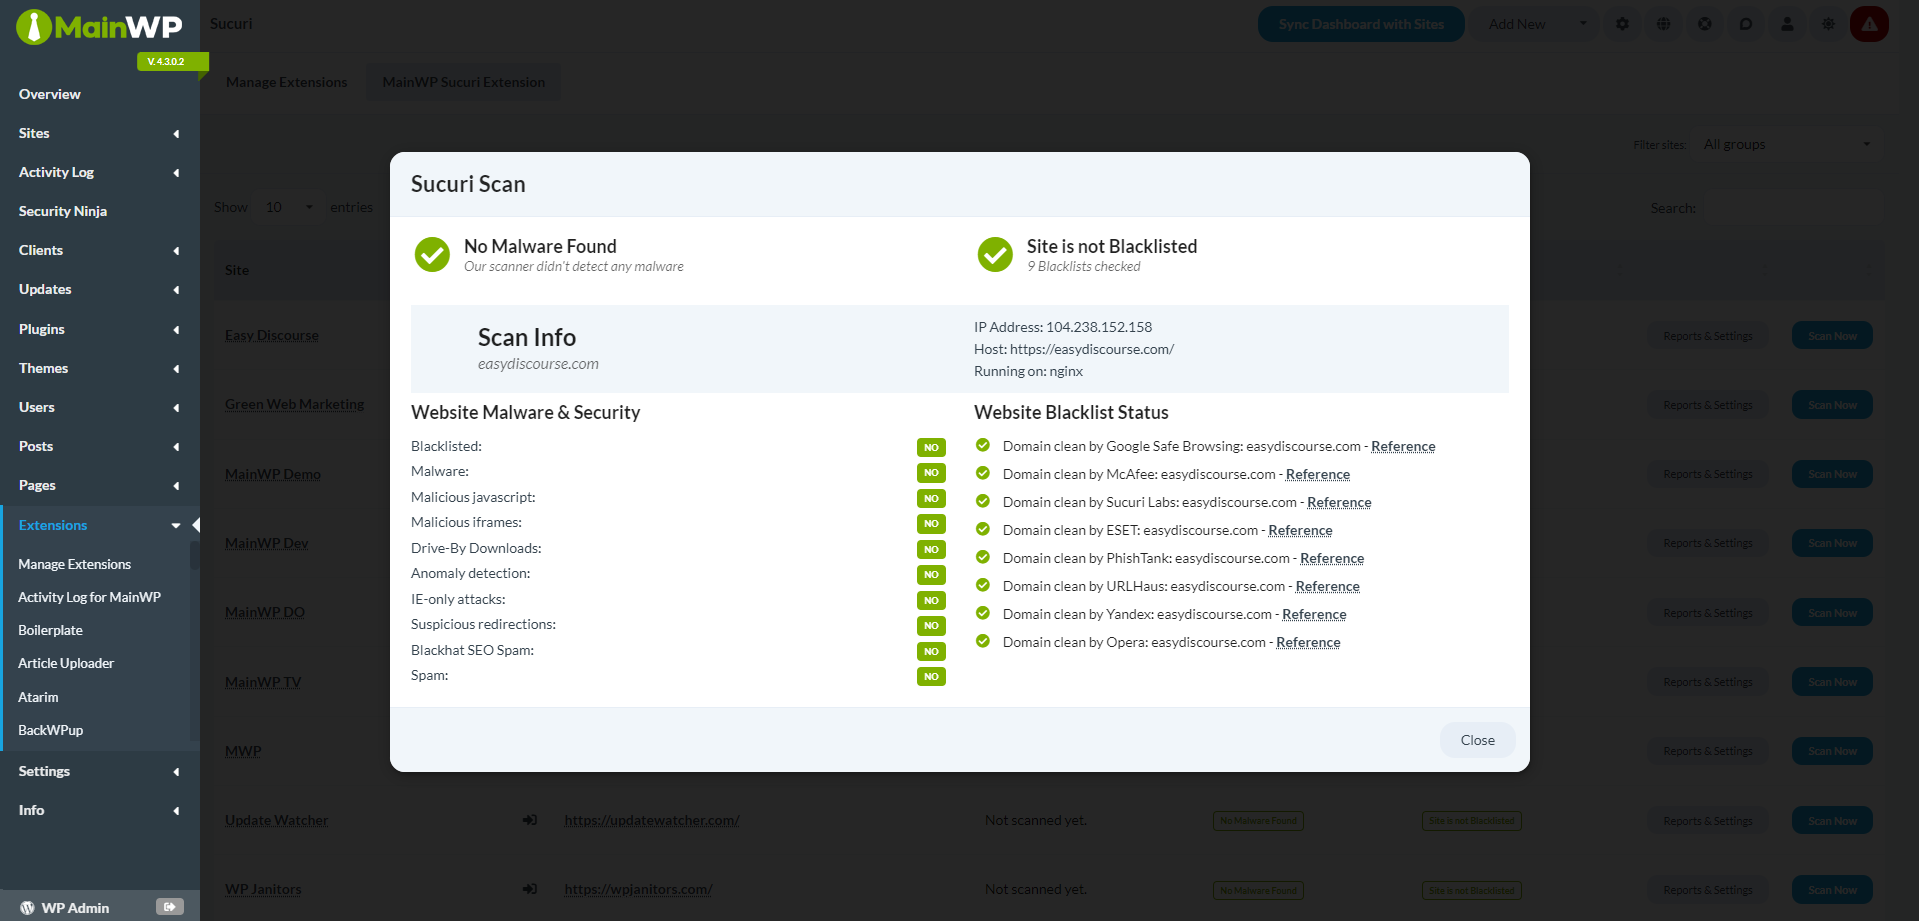Open Boilerplate extension in sidebar

[50, 630]
